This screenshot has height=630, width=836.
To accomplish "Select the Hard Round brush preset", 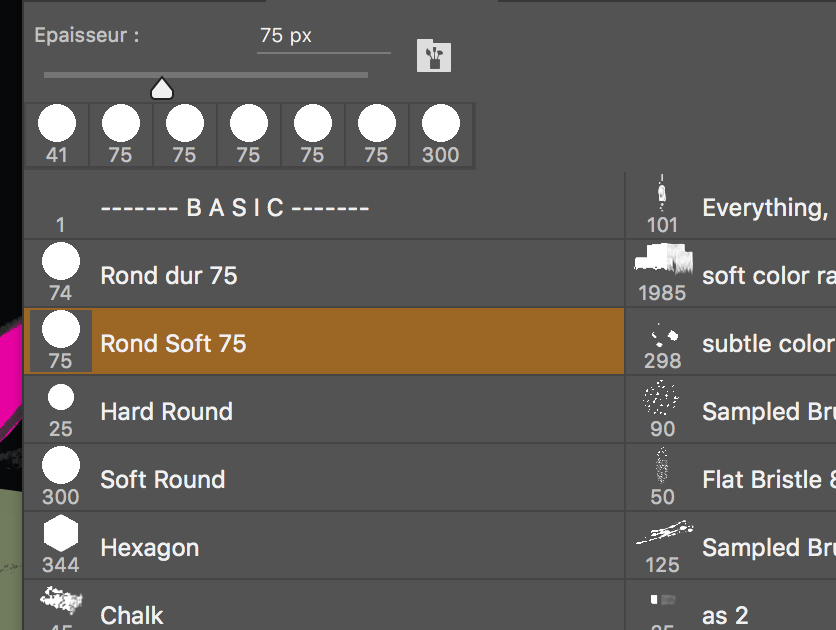I will 166,411.
